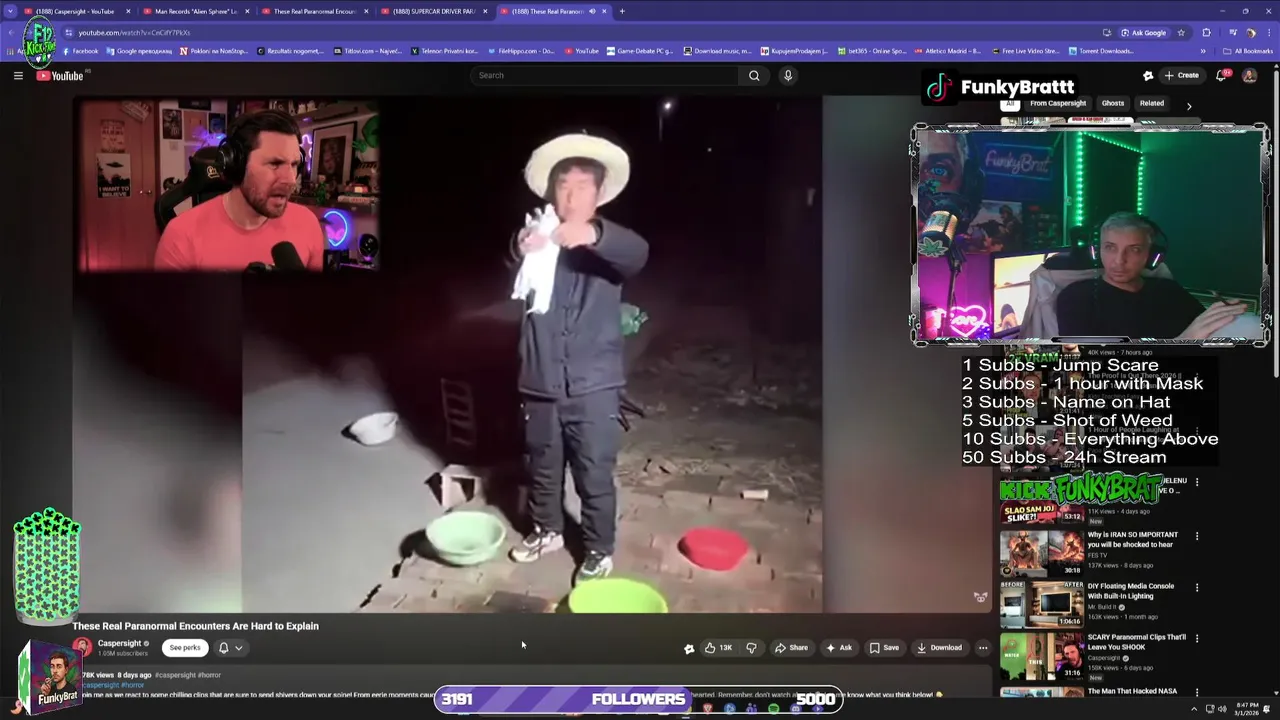Viewport: 1280px width, 720px height.
Task: Open the browser extensions puzzle icon
Action: click(1206, 32)
